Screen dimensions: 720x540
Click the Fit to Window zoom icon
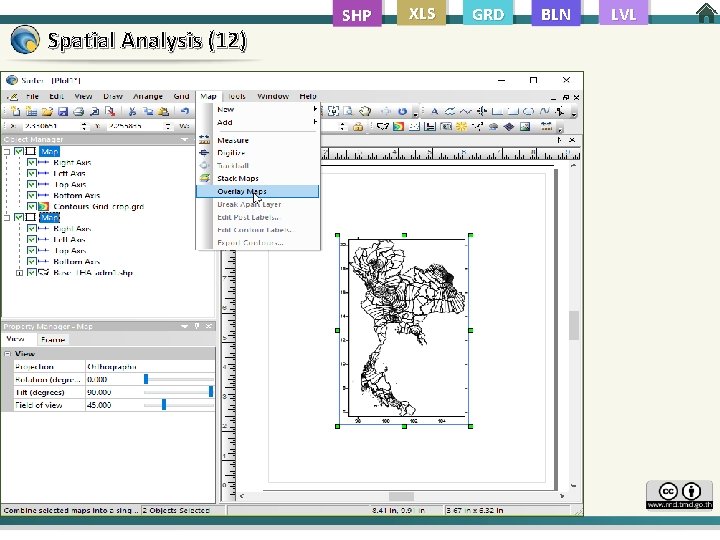tap(333, 112)
